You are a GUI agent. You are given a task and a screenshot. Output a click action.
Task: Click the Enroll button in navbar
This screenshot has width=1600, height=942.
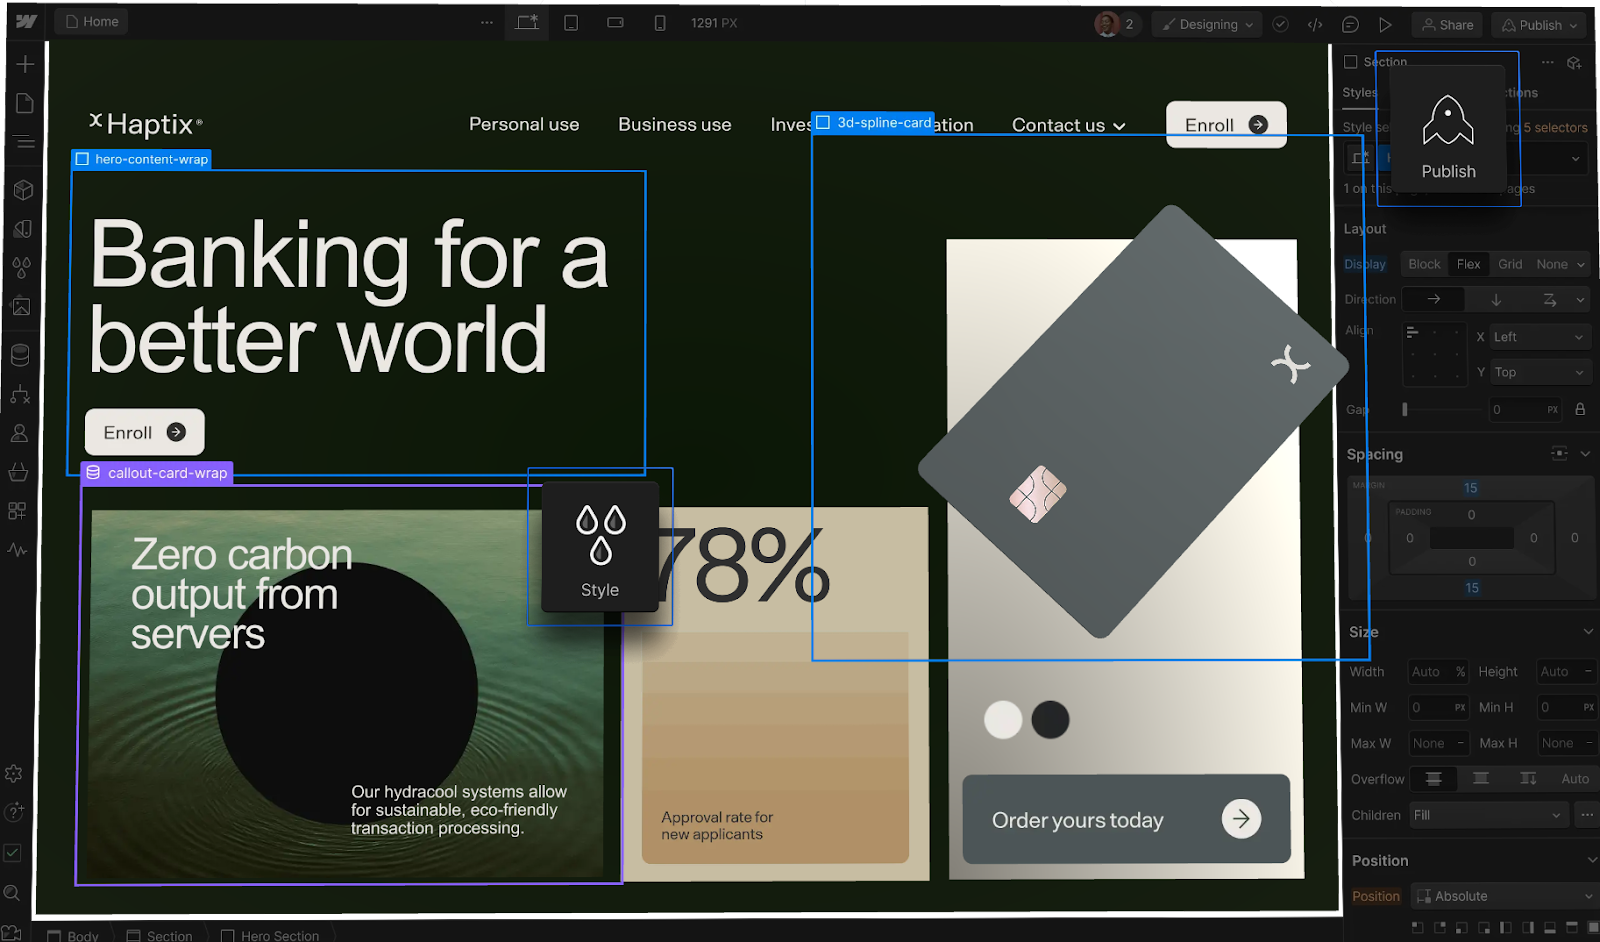[x=1226, y=124]
